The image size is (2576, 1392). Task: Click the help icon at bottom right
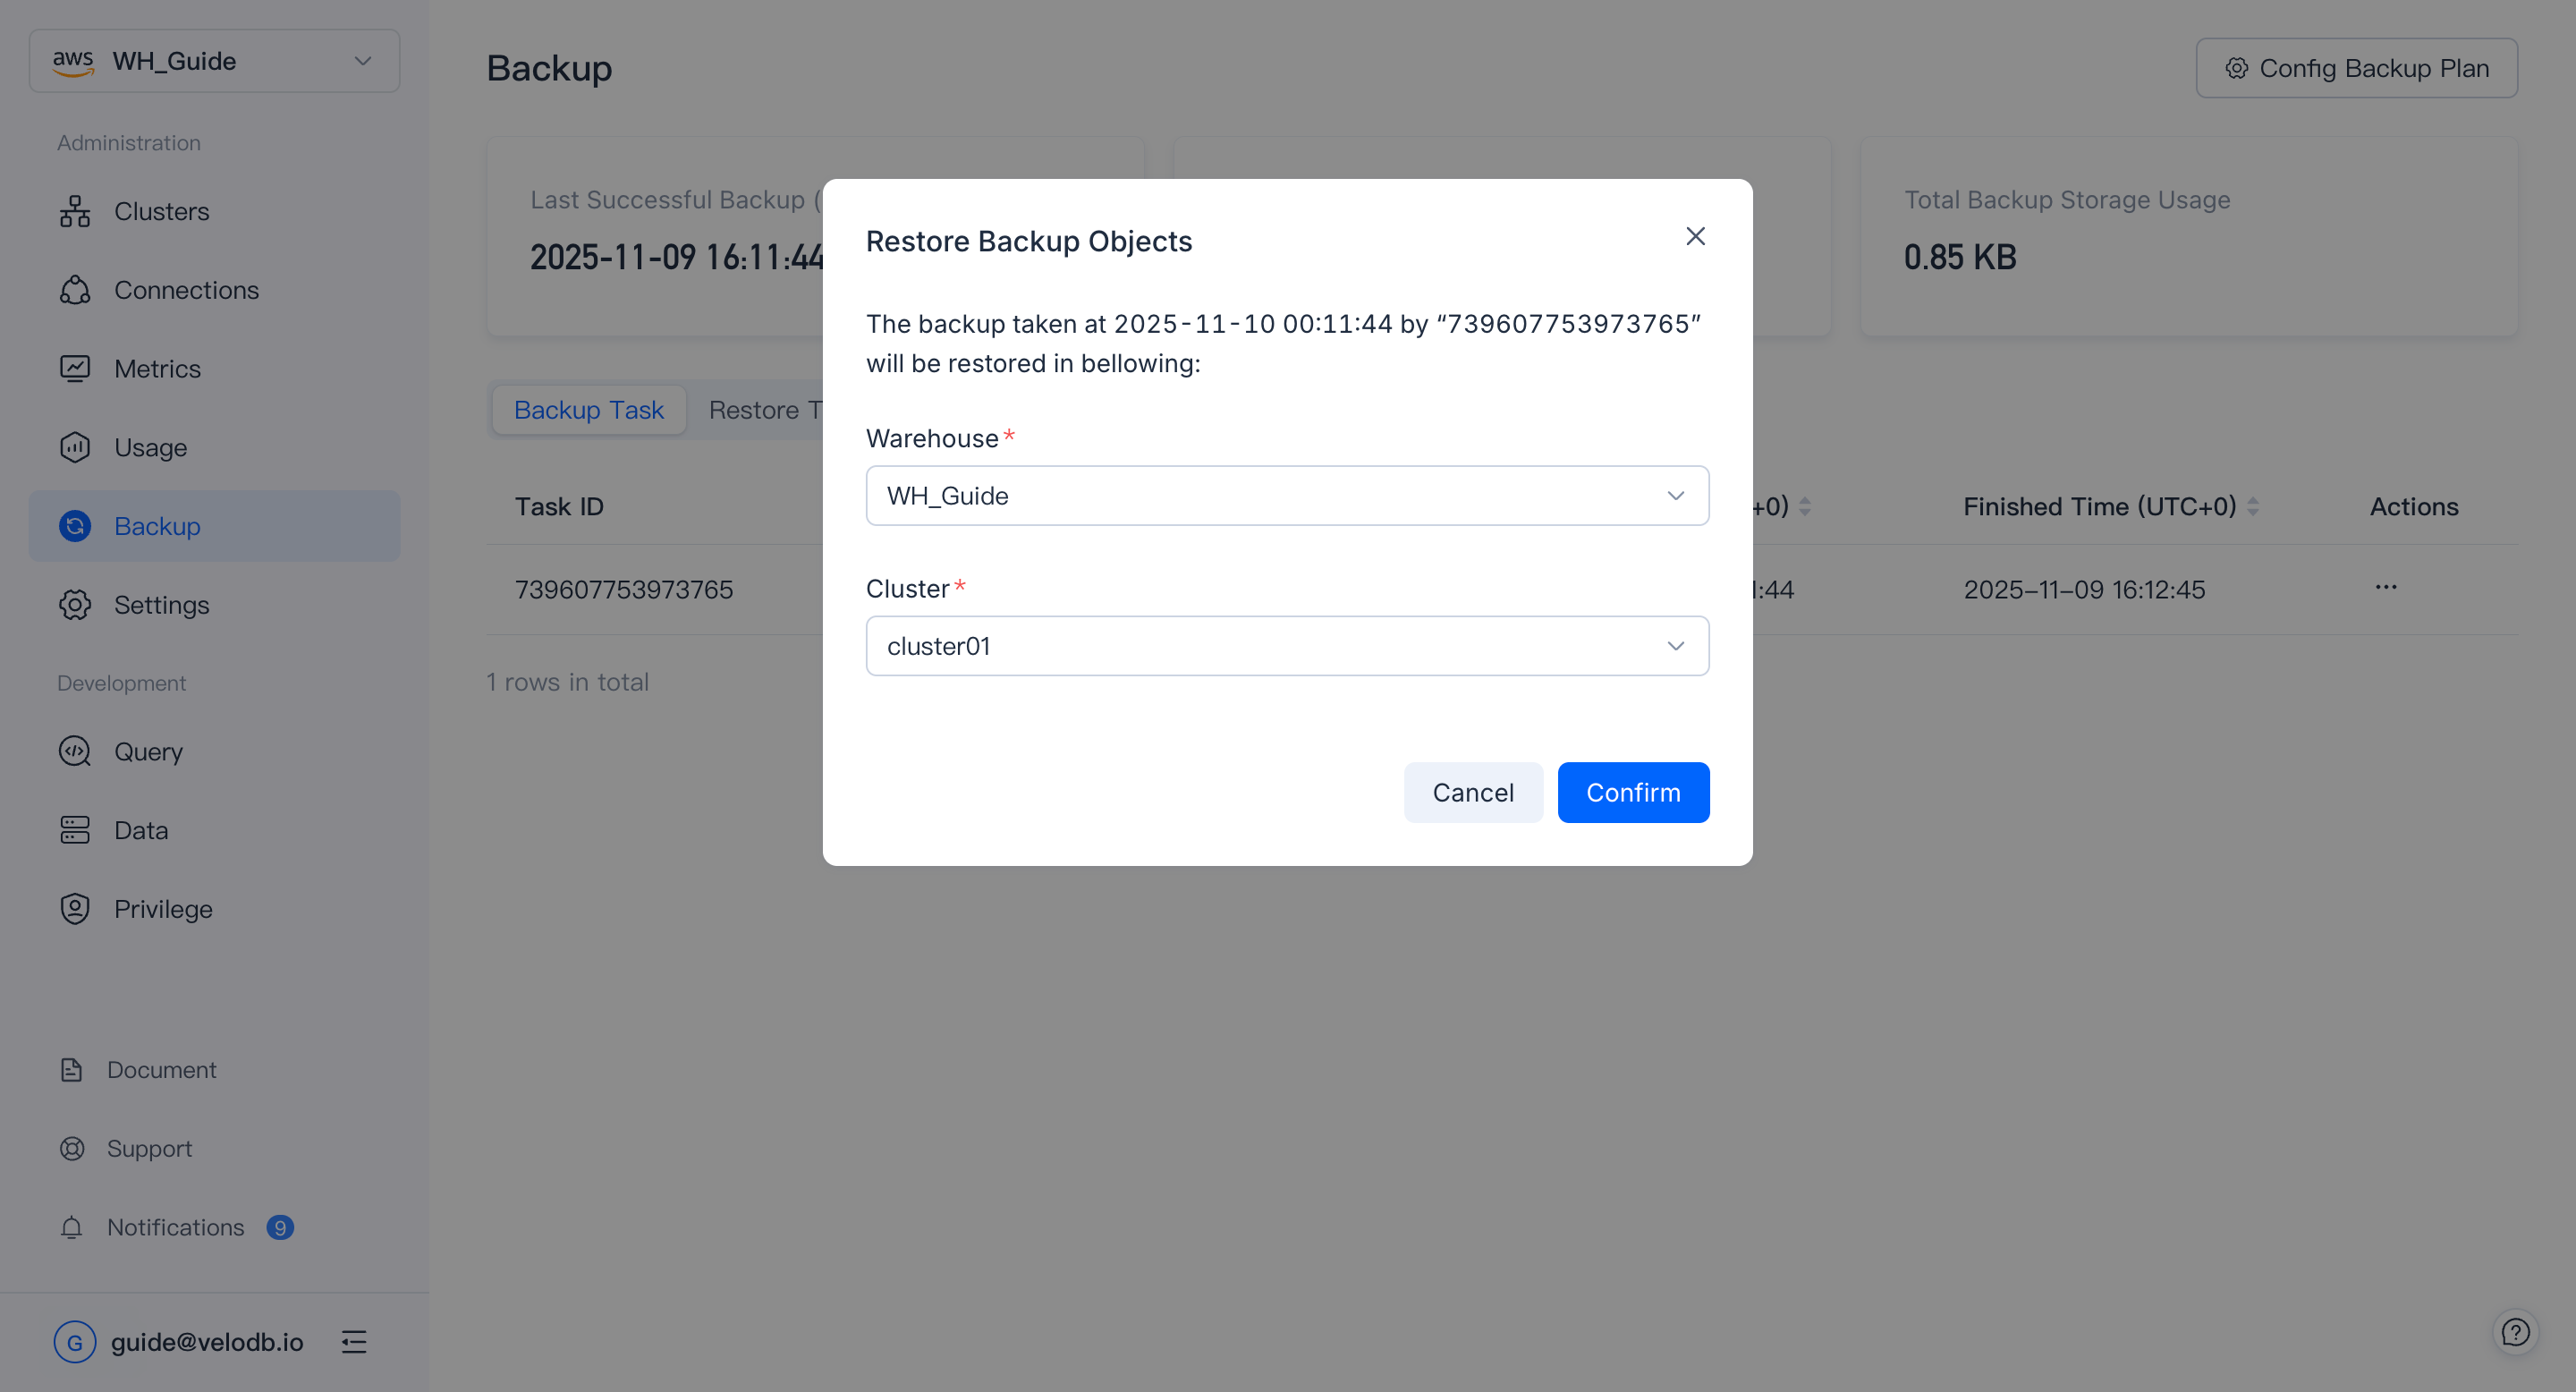click(2516, 1331)
